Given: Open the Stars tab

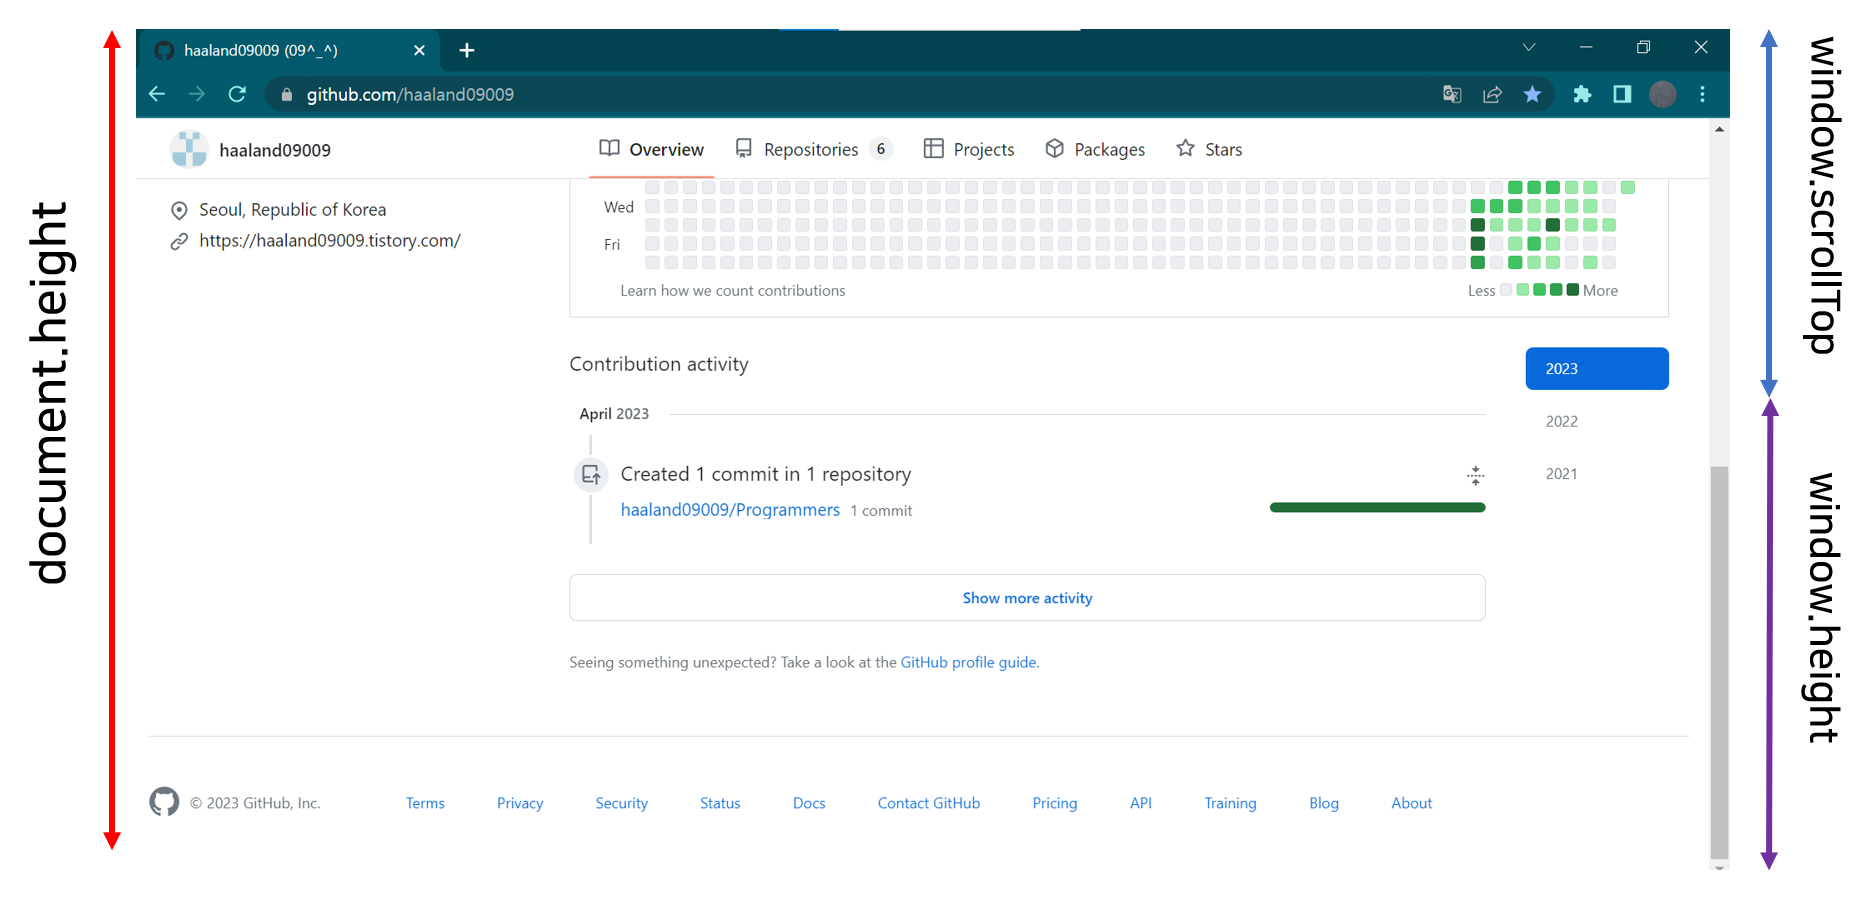Looking at the screenshot, I should (x=1209, y=149).
